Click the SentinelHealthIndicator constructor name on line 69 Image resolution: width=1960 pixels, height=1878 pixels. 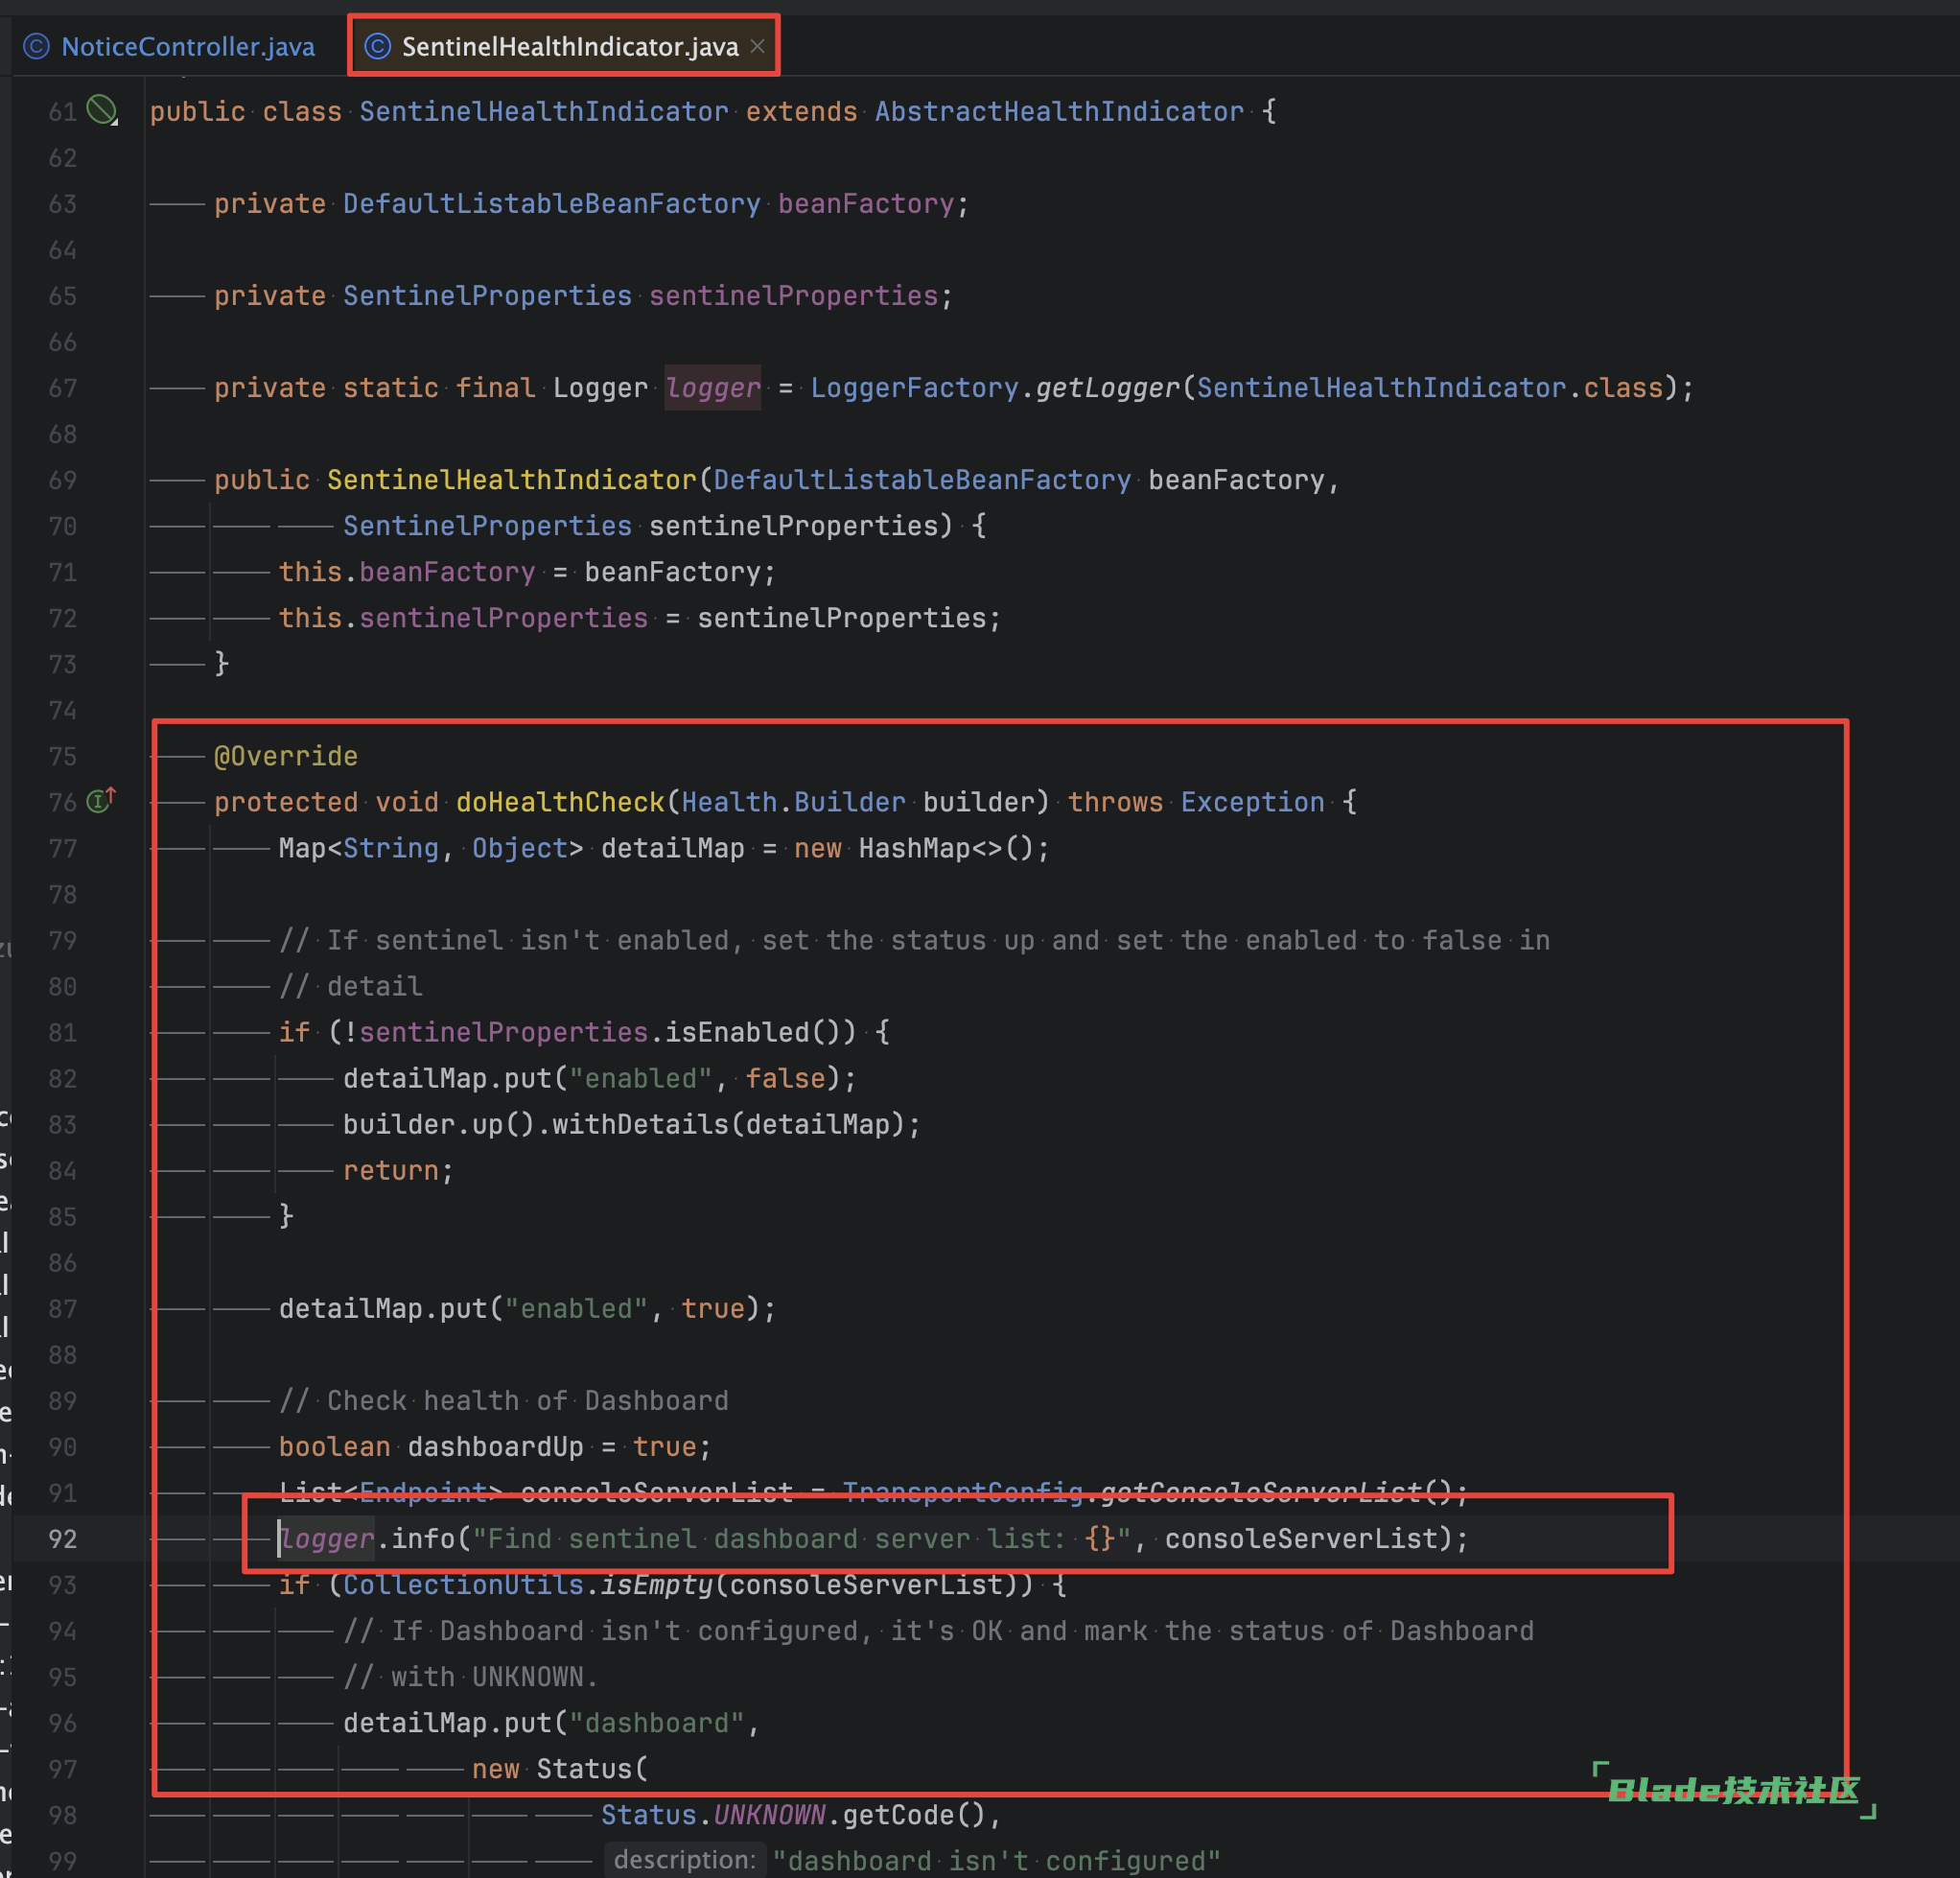coord(511,479)
